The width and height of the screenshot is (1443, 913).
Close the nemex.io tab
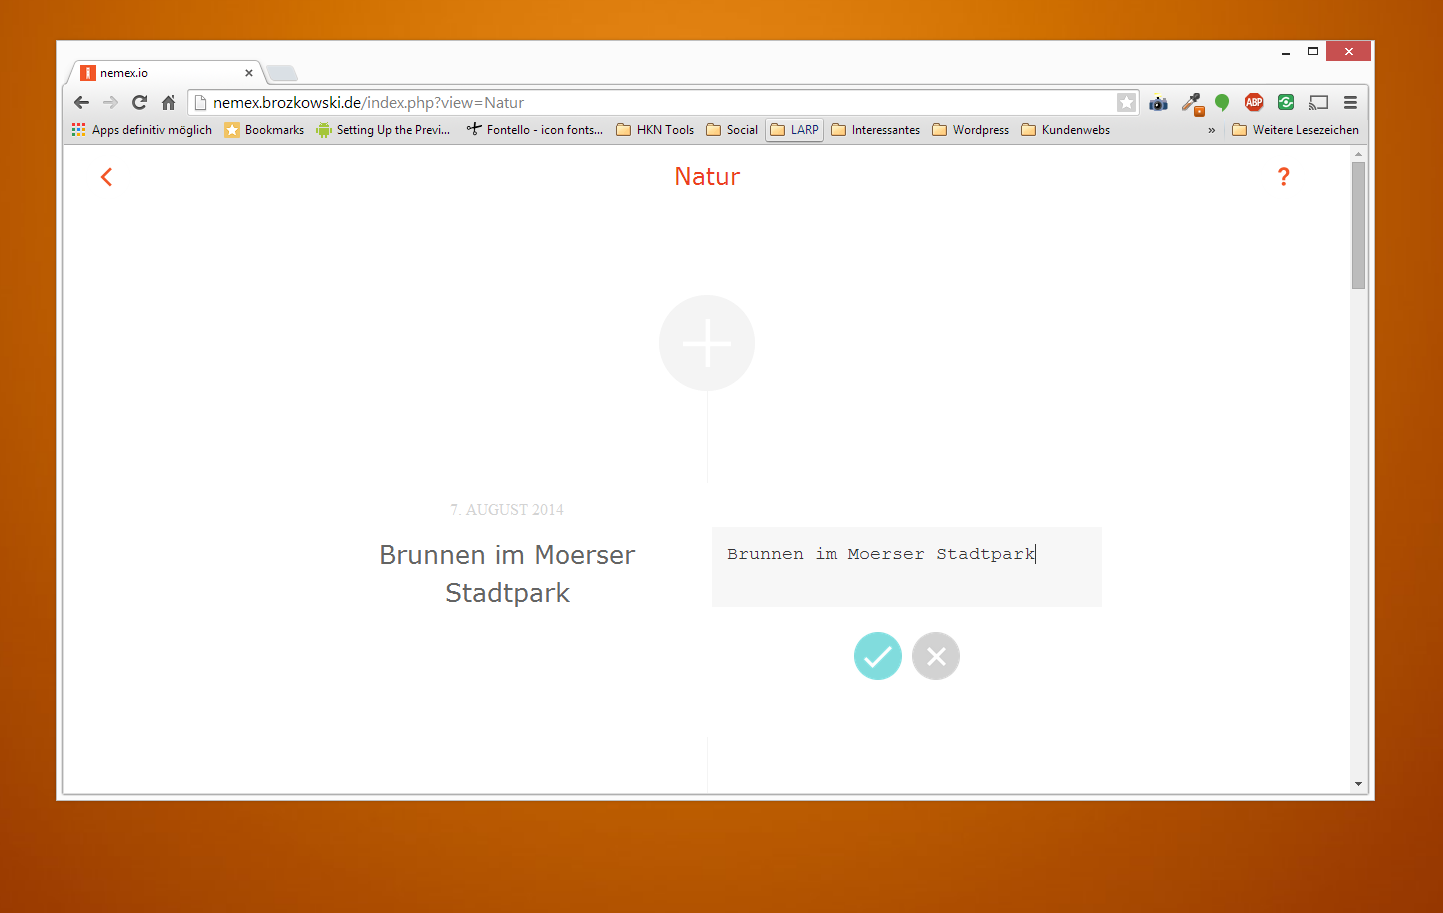click(249, 73)
